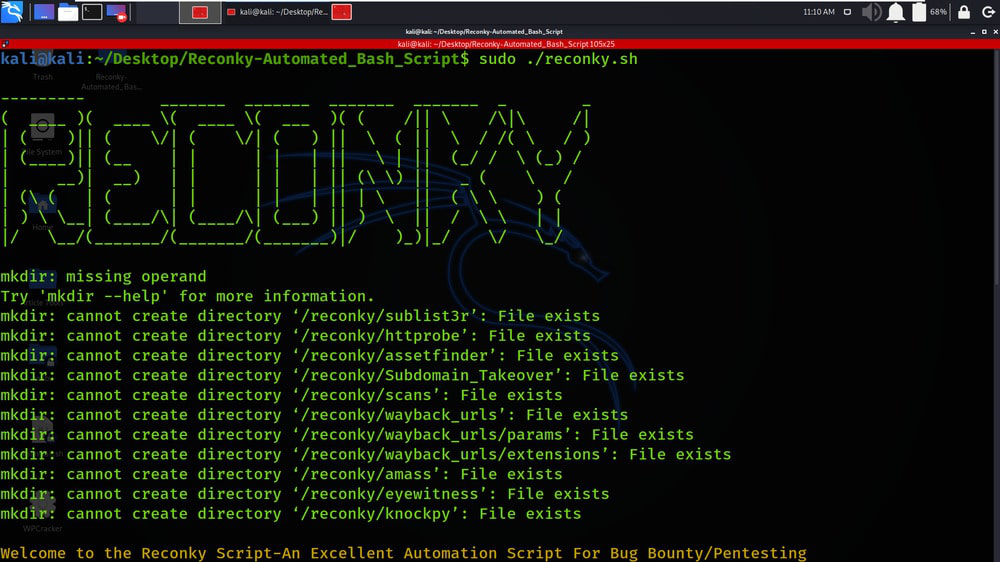Launch terminal emulator from top panel
Viewport: 1000px width, 562px height.
(92, 12)
